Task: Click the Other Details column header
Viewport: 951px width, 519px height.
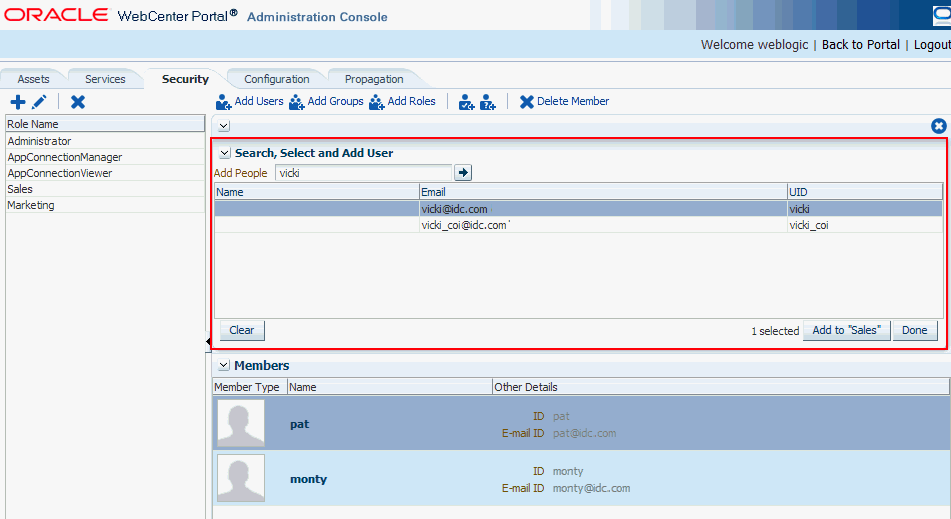Action: pos(721,387)
